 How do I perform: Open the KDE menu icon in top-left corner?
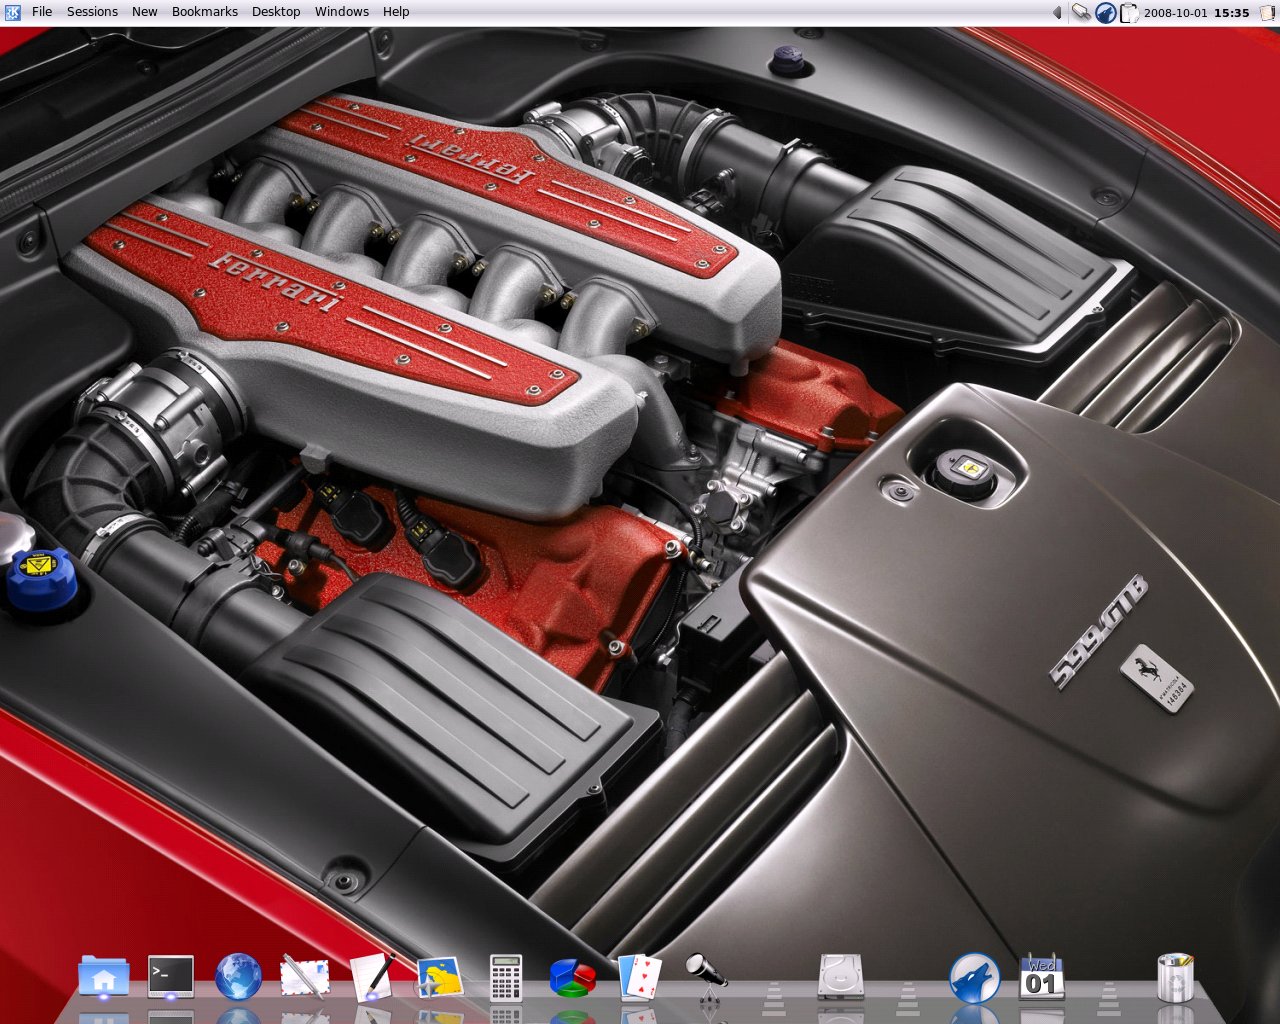[x=12, y=12]
